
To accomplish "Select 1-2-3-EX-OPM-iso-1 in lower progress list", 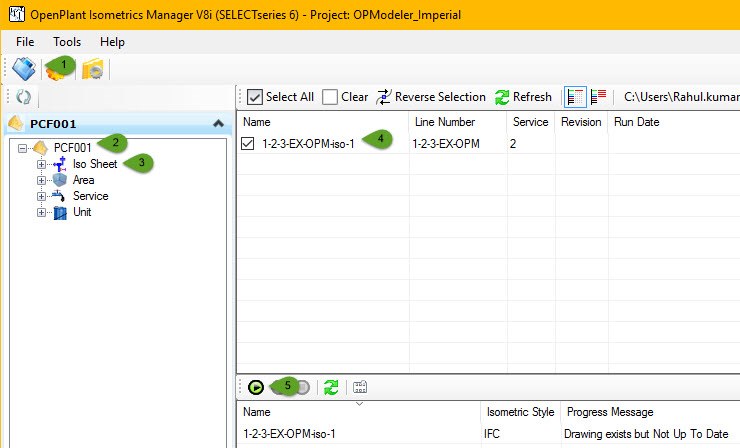I will [289, 434].
